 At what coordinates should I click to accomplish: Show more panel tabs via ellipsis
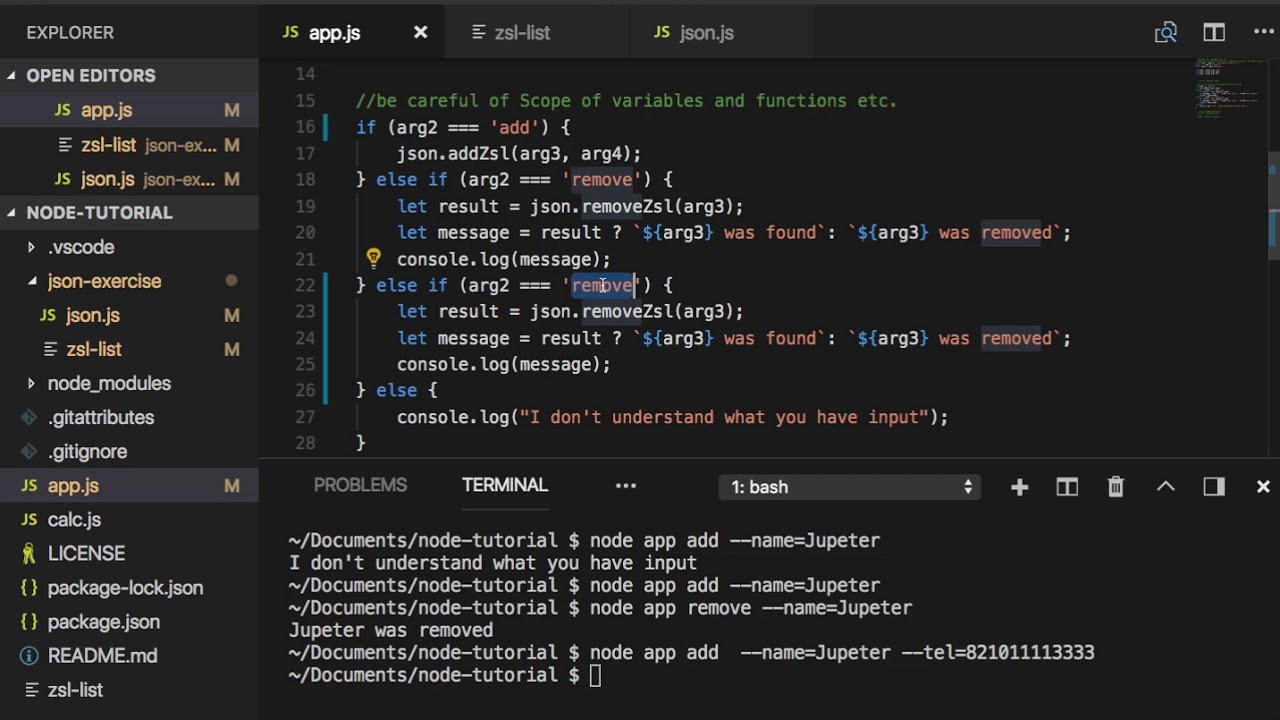(625, 486)
